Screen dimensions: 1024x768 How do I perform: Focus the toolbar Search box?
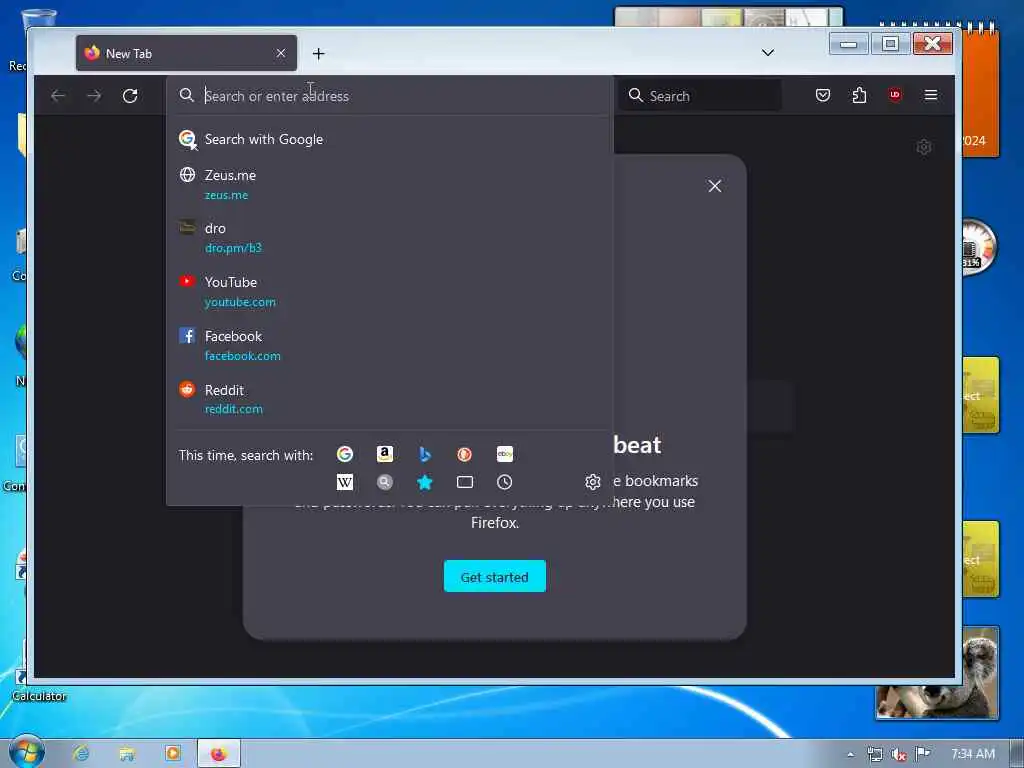tap(699, 96)
